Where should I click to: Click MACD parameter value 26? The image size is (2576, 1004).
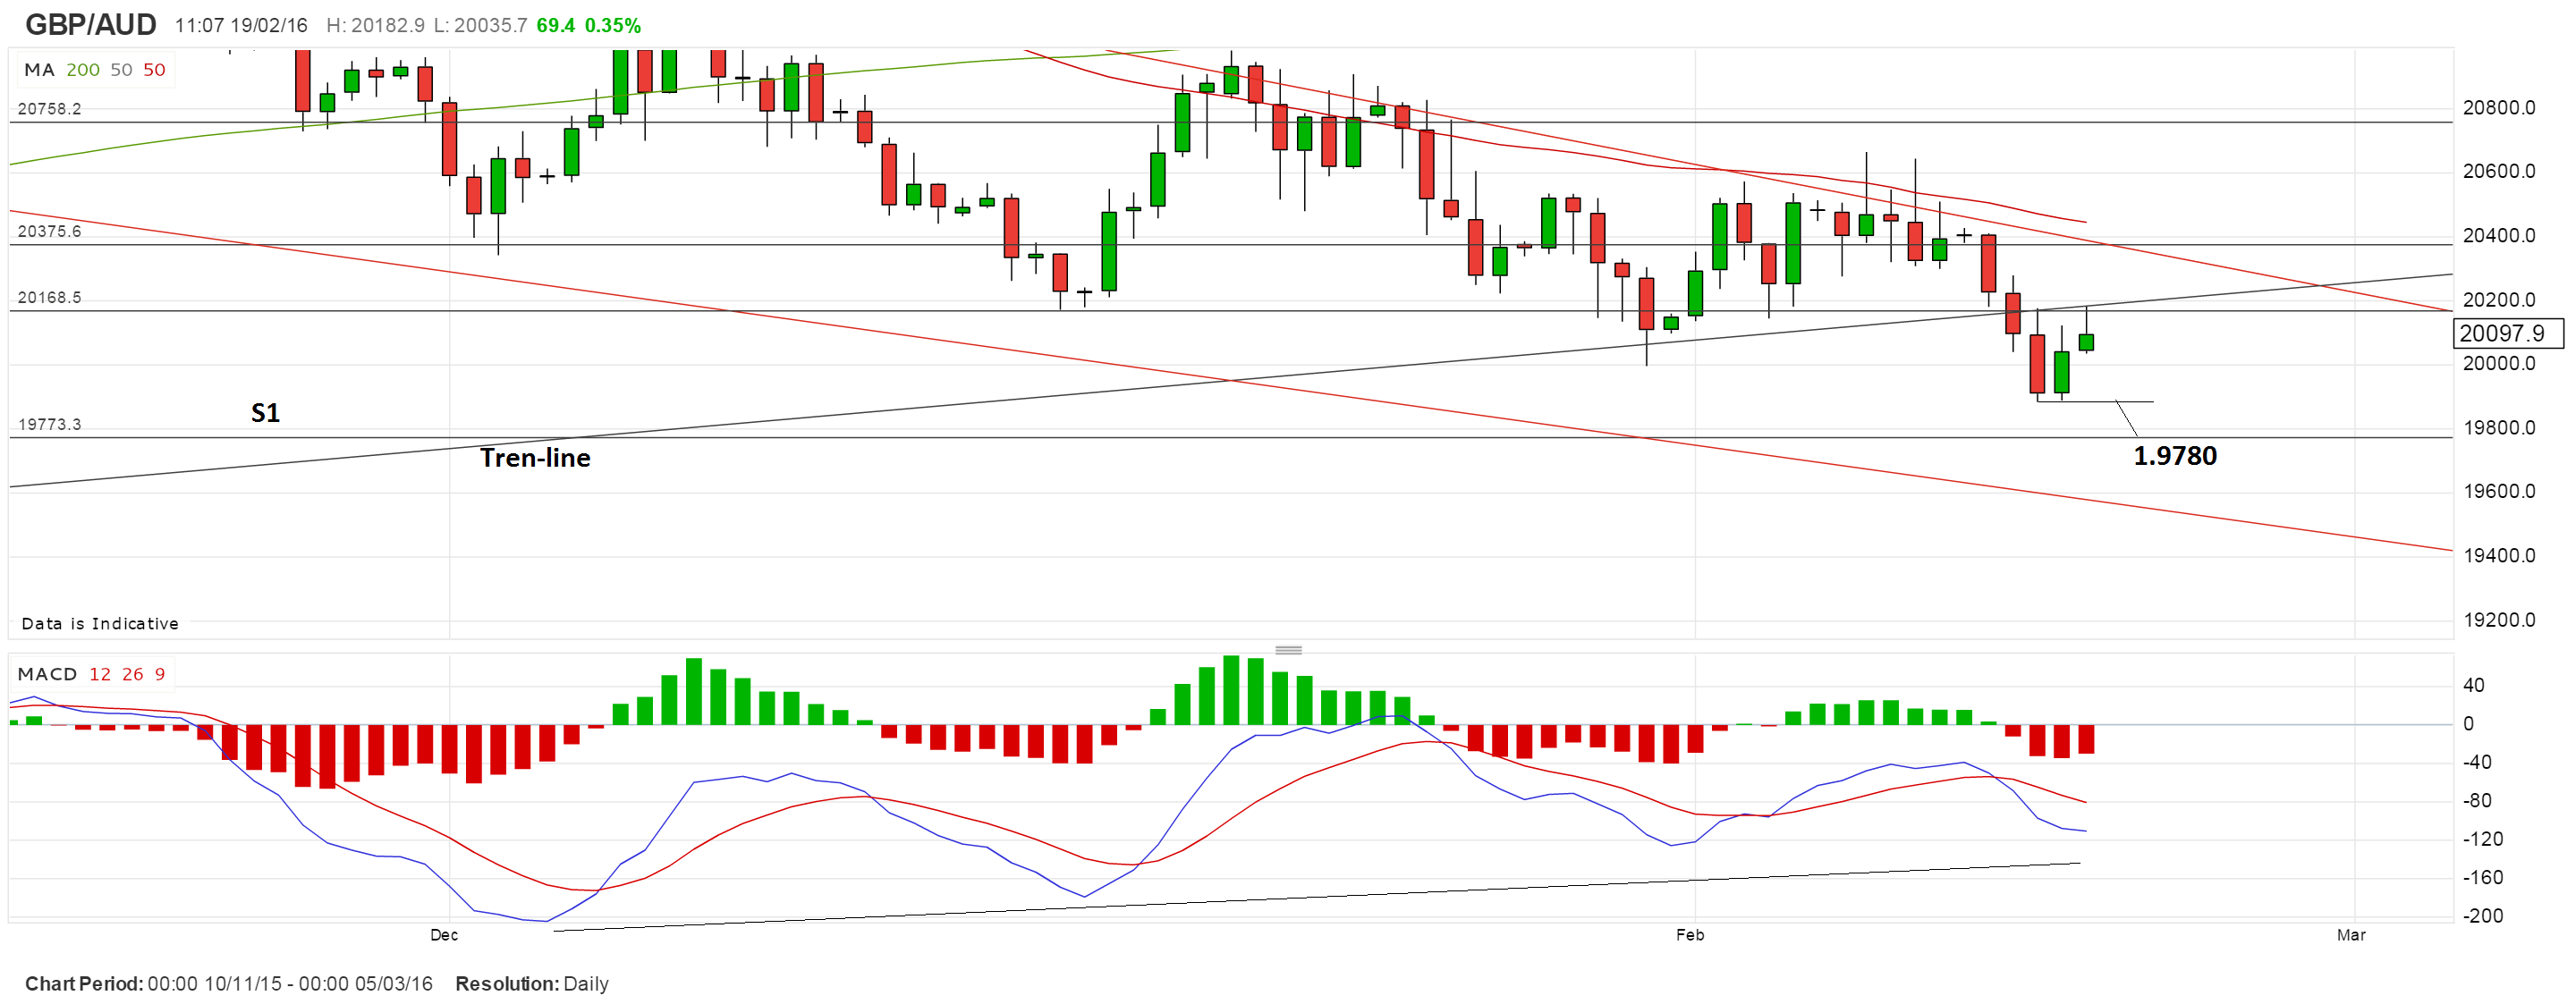133,674
